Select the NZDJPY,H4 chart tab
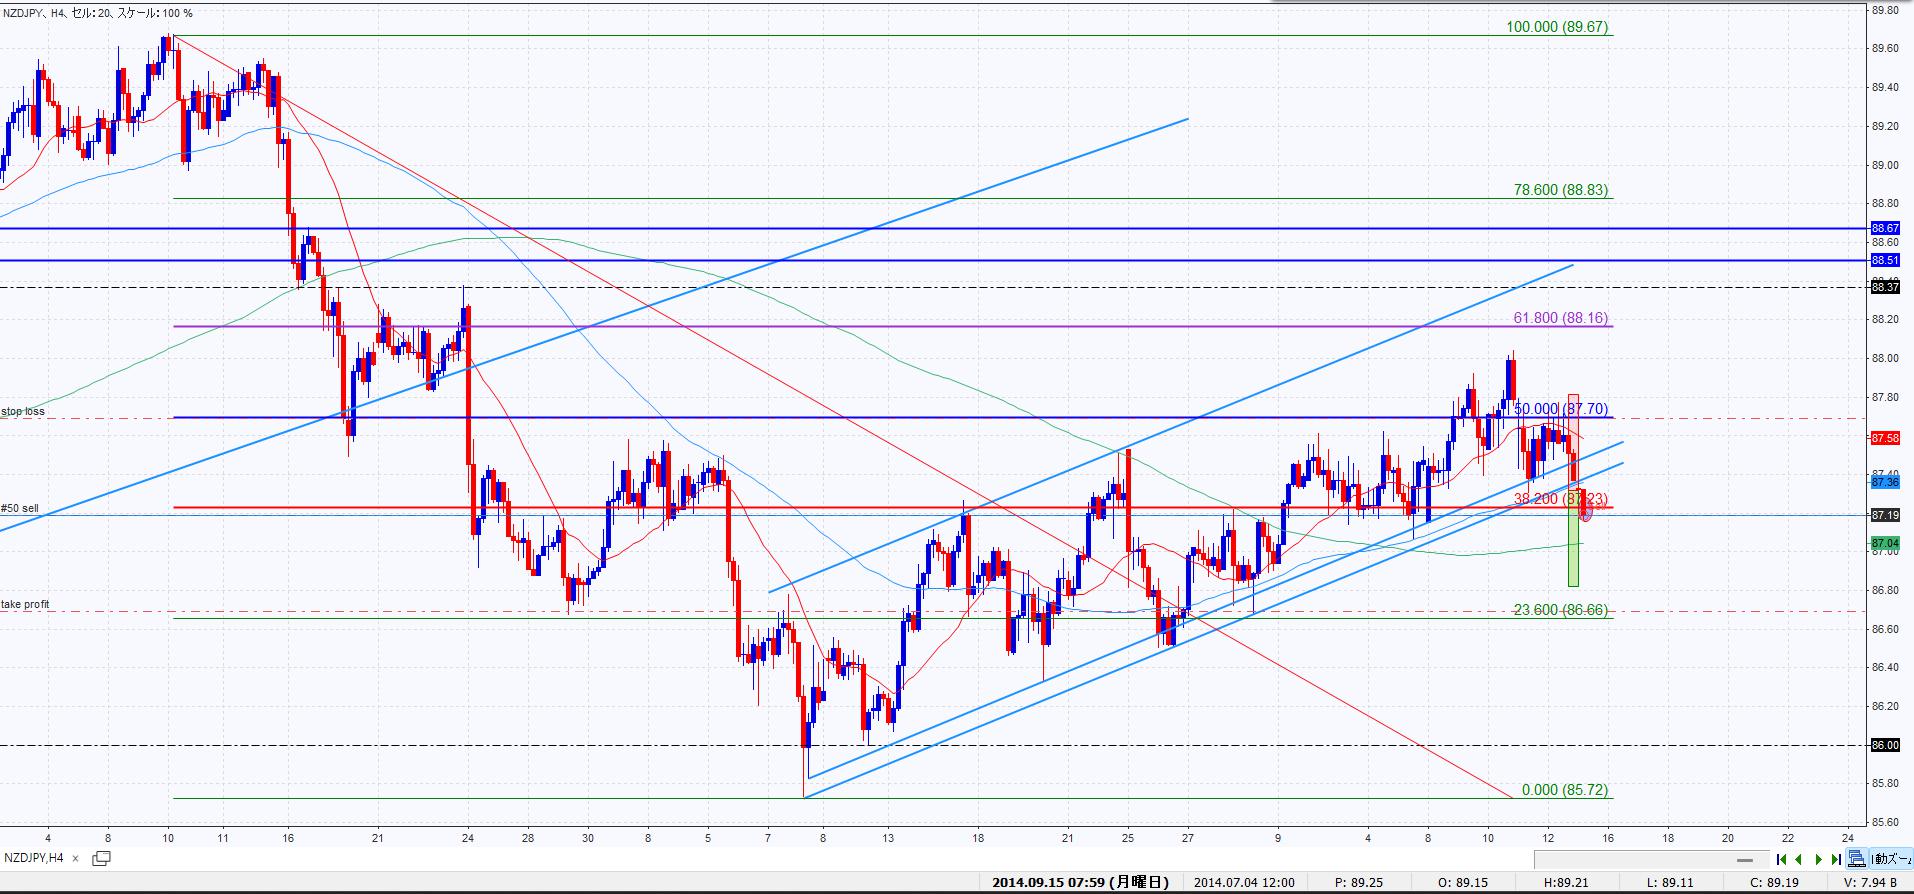This screenshot has height=894, width=1914. [35, 858]
